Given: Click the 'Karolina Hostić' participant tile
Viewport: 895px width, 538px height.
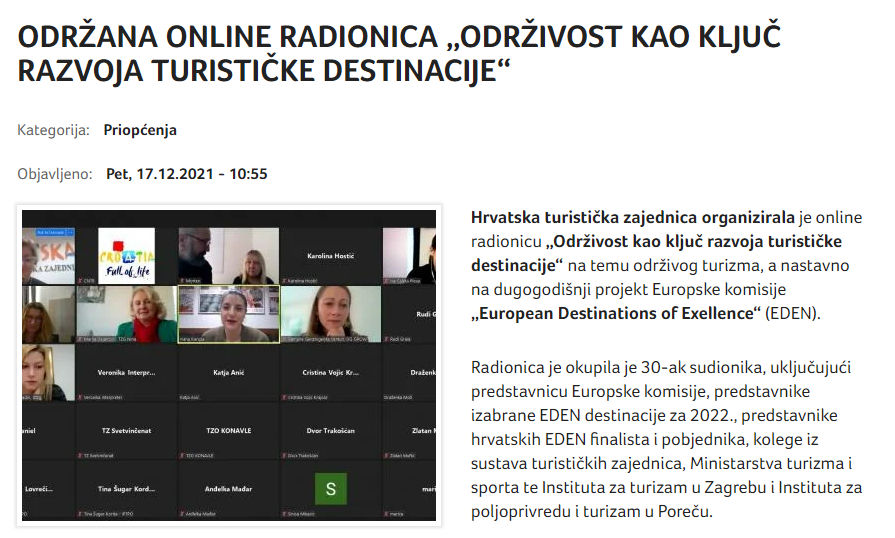Looking at the screenshot, I should click(330, 256).
